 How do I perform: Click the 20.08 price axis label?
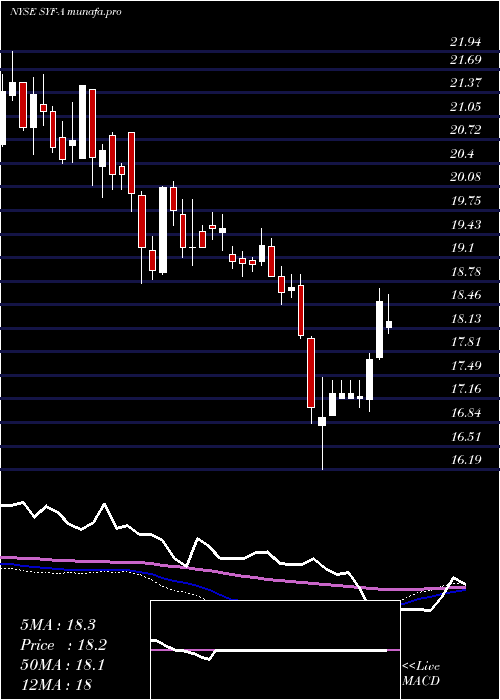466,177
